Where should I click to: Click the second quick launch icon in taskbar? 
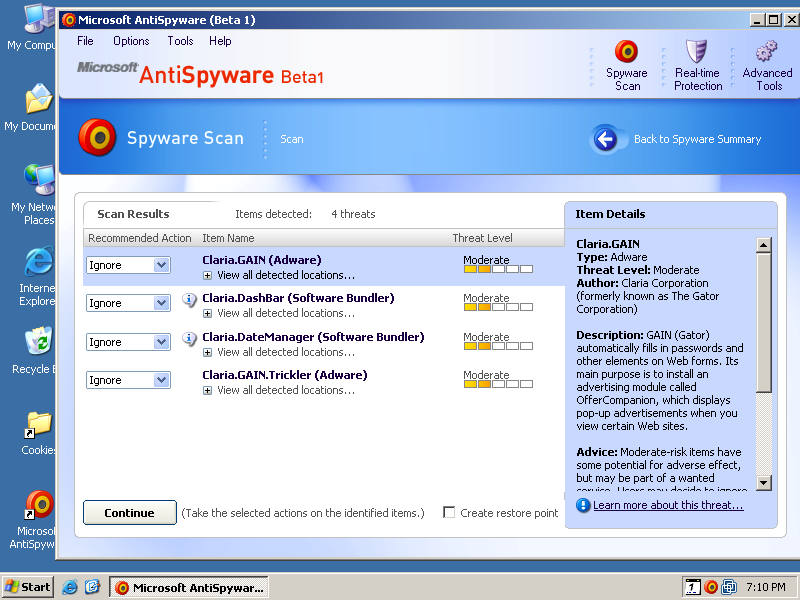click(x=92, y=587)
